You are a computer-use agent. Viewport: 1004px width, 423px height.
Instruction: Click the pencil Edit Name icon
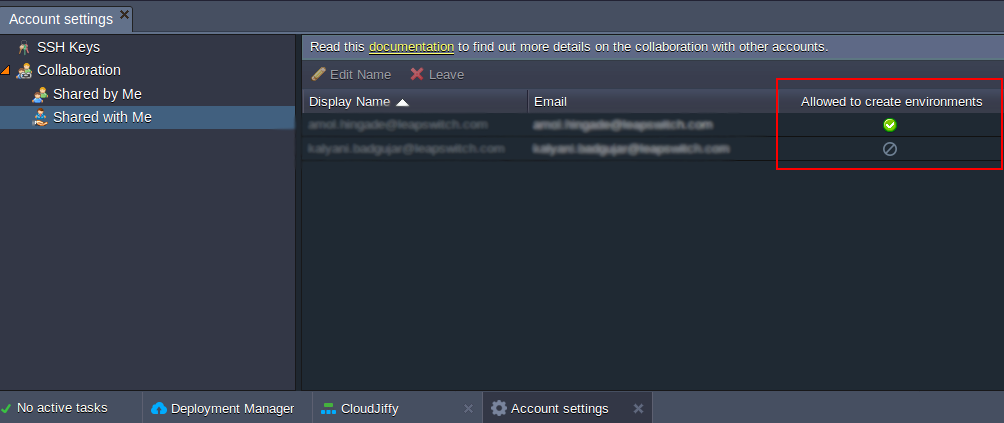coord(318,75)
